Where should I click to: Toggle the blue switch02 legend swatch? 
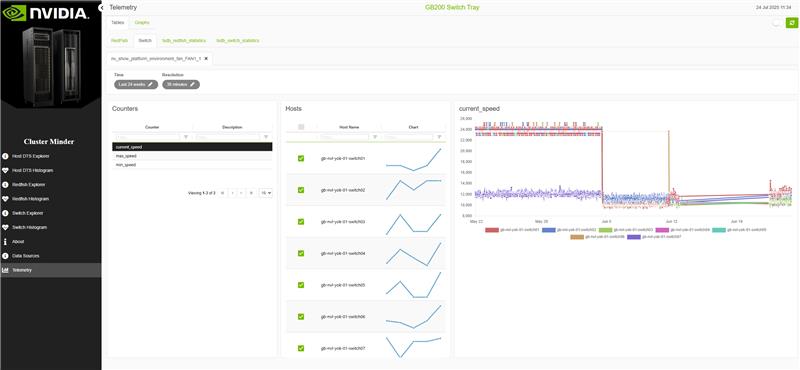tap(548, 230)
